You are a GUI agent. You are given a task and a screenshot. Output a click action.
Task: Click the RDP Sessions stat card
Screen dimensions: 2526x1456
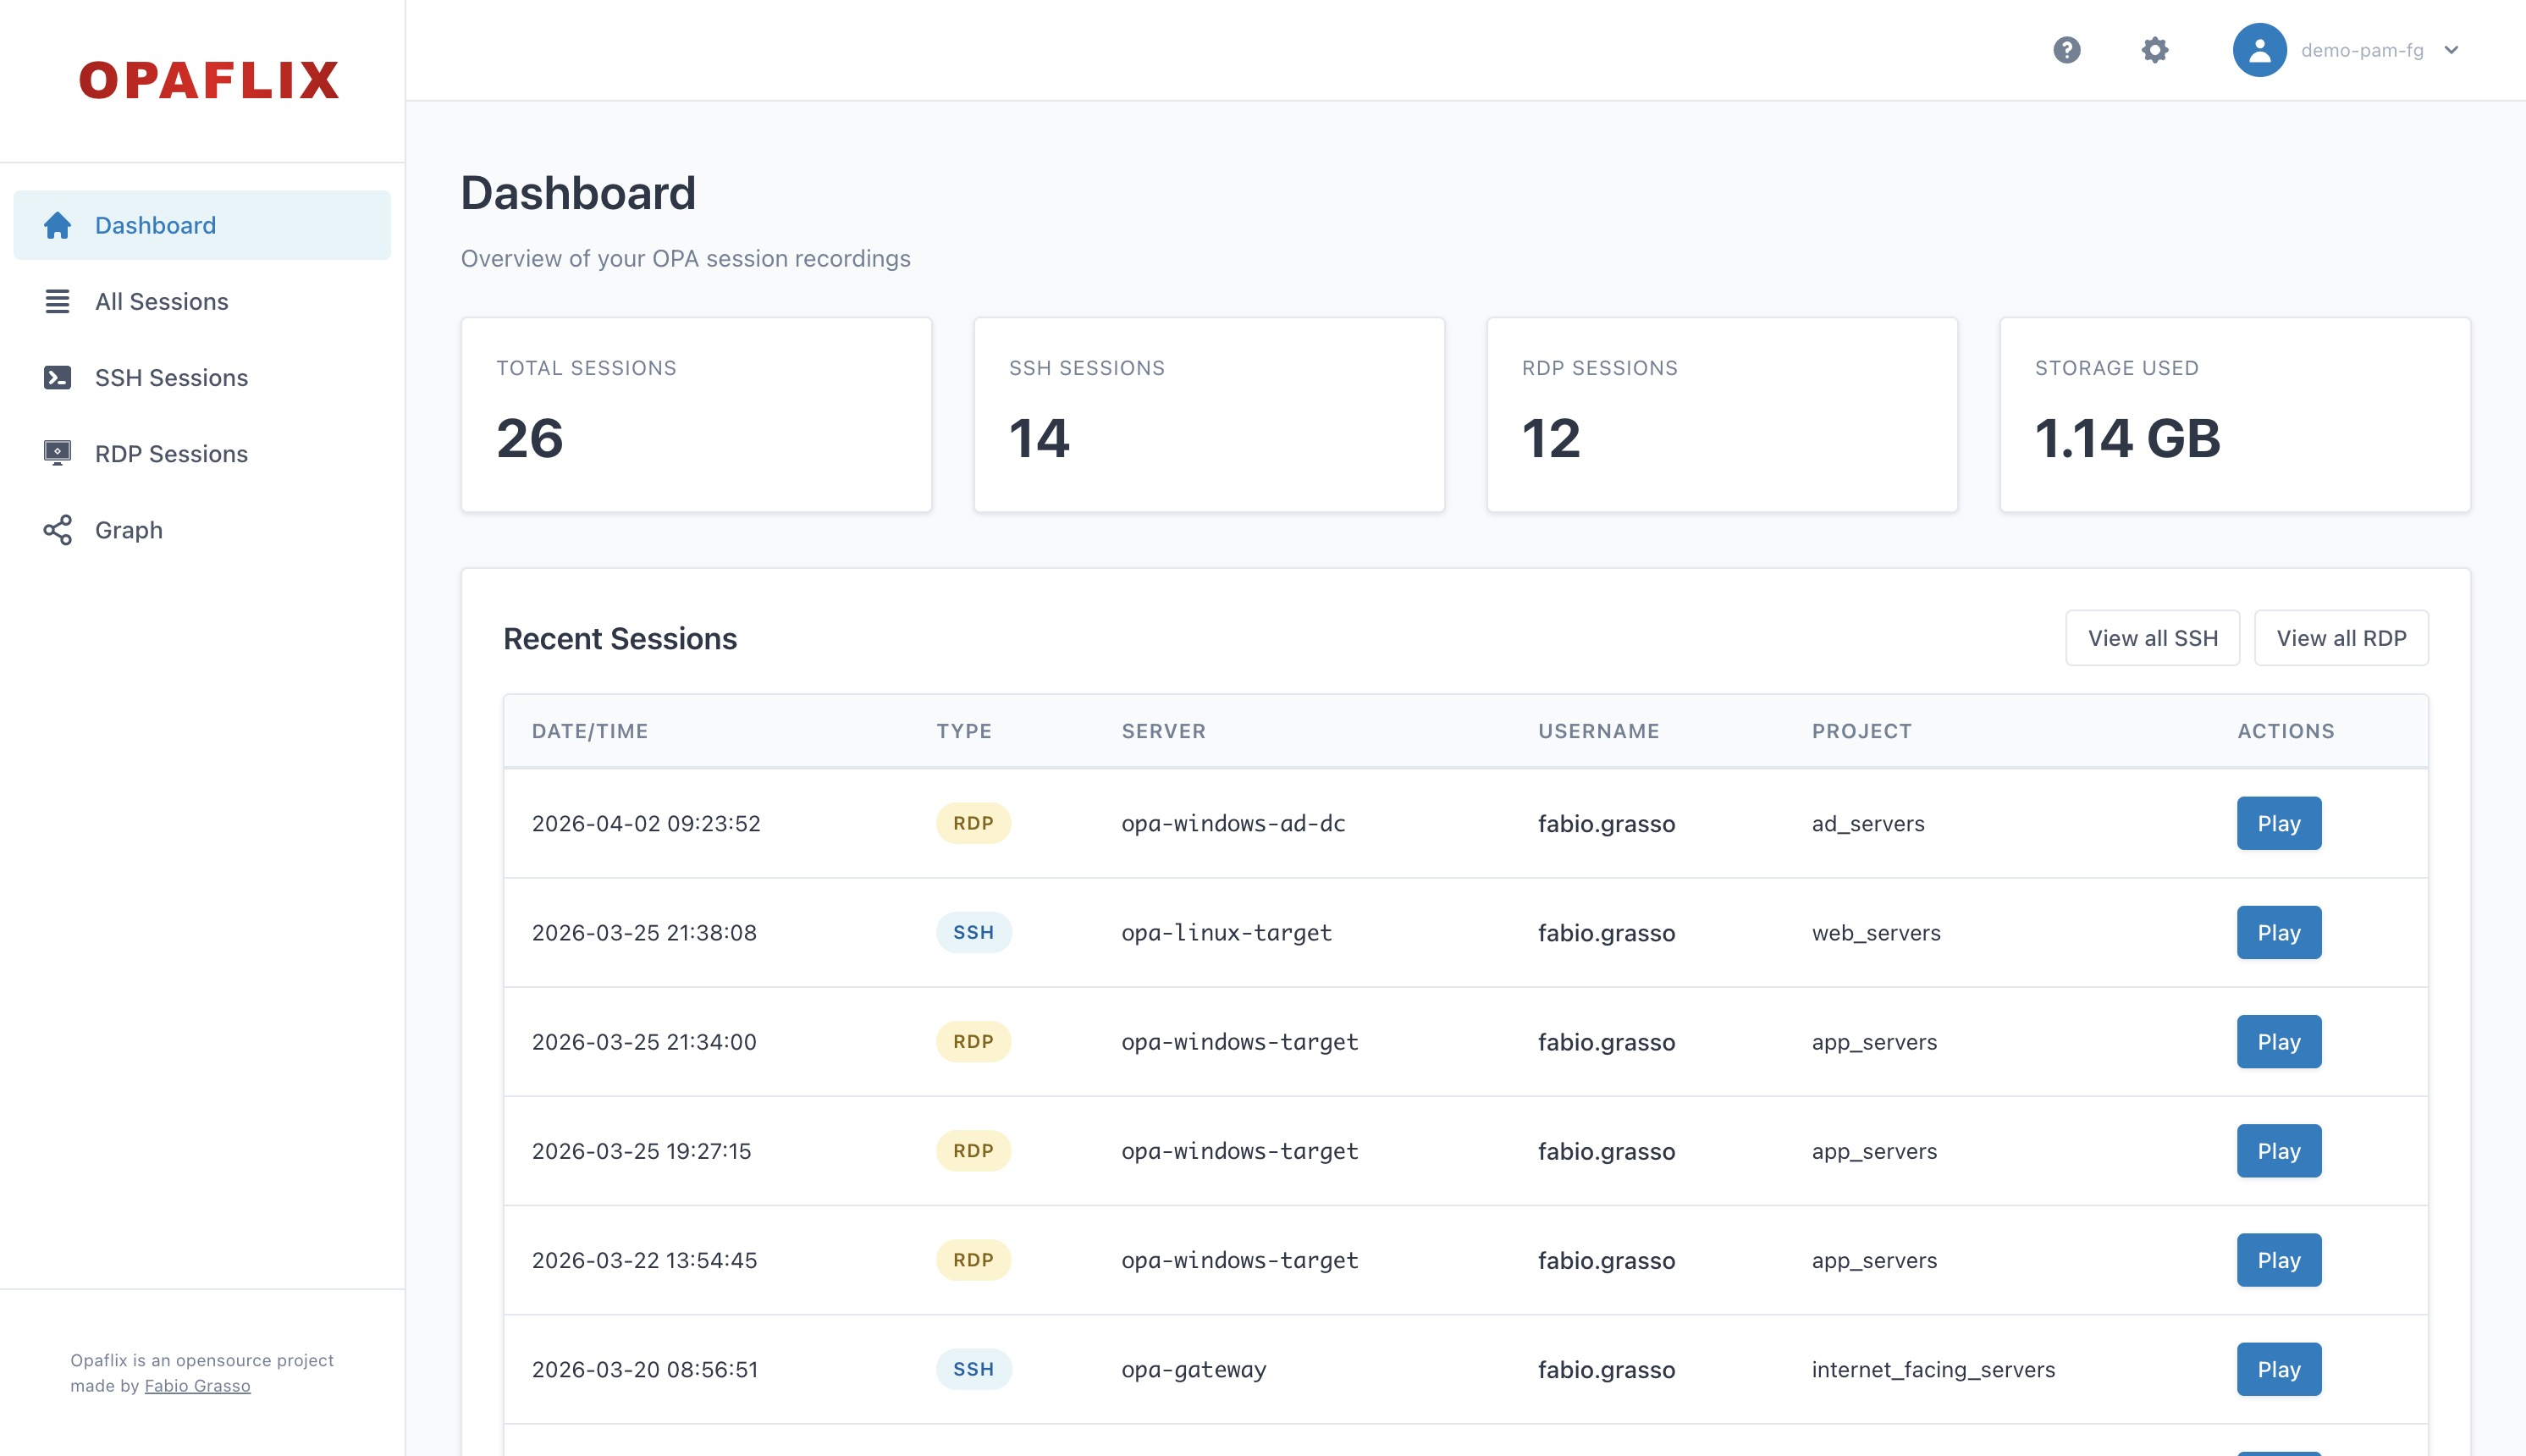(1722, 415)
